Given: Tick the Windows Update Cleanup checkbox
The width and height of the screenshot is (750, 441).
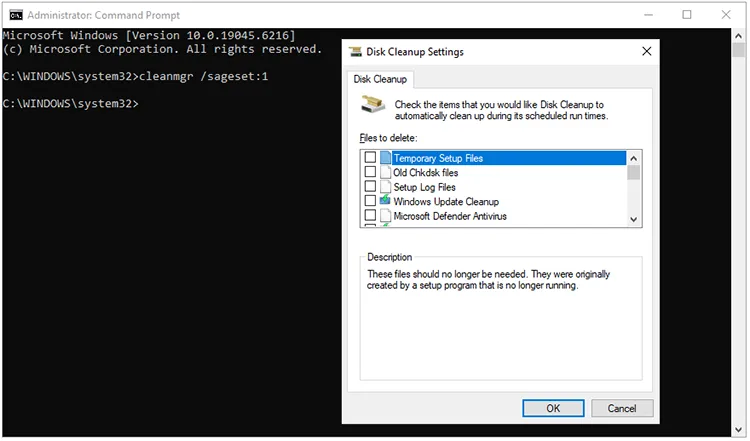Looking at the screenshot, I should click(x=371, y=201).
